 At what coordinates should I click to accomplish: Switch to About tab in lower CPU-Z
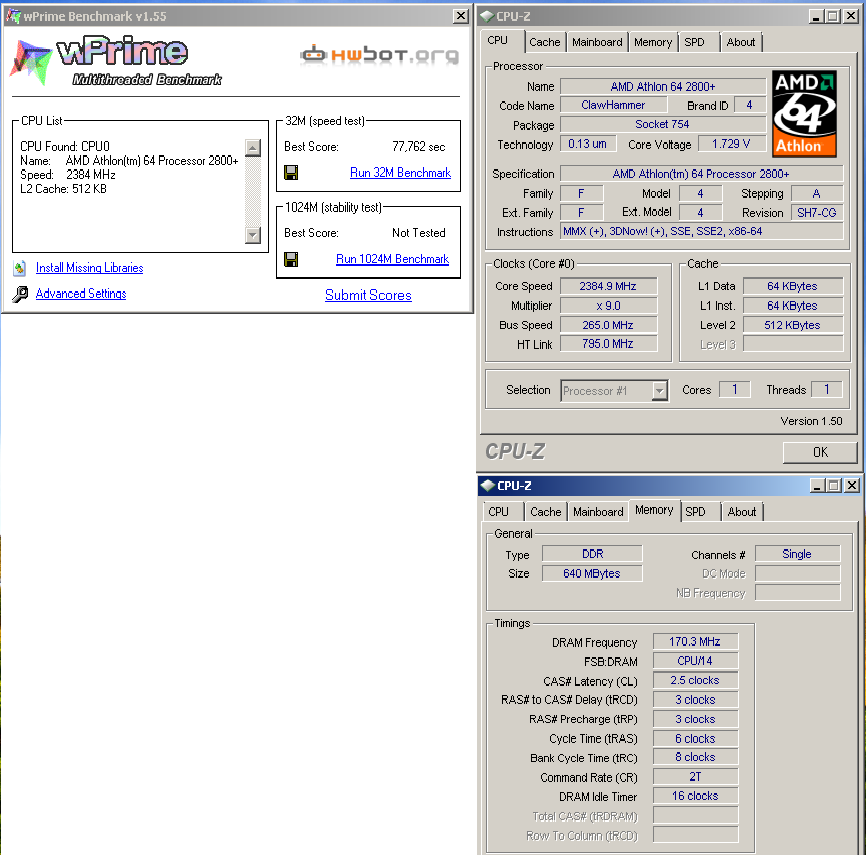(x=742, y=512)
